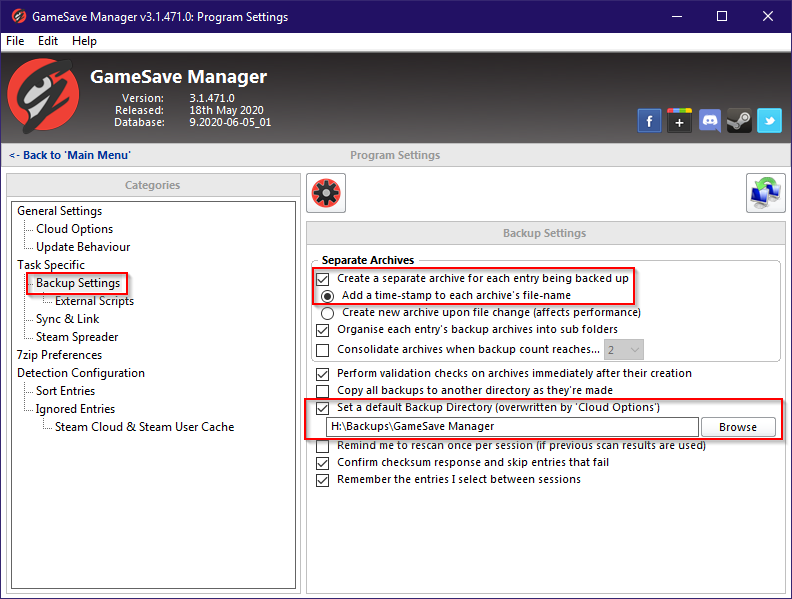
Task: Select Sync & Link category
Action: [68, 319]
